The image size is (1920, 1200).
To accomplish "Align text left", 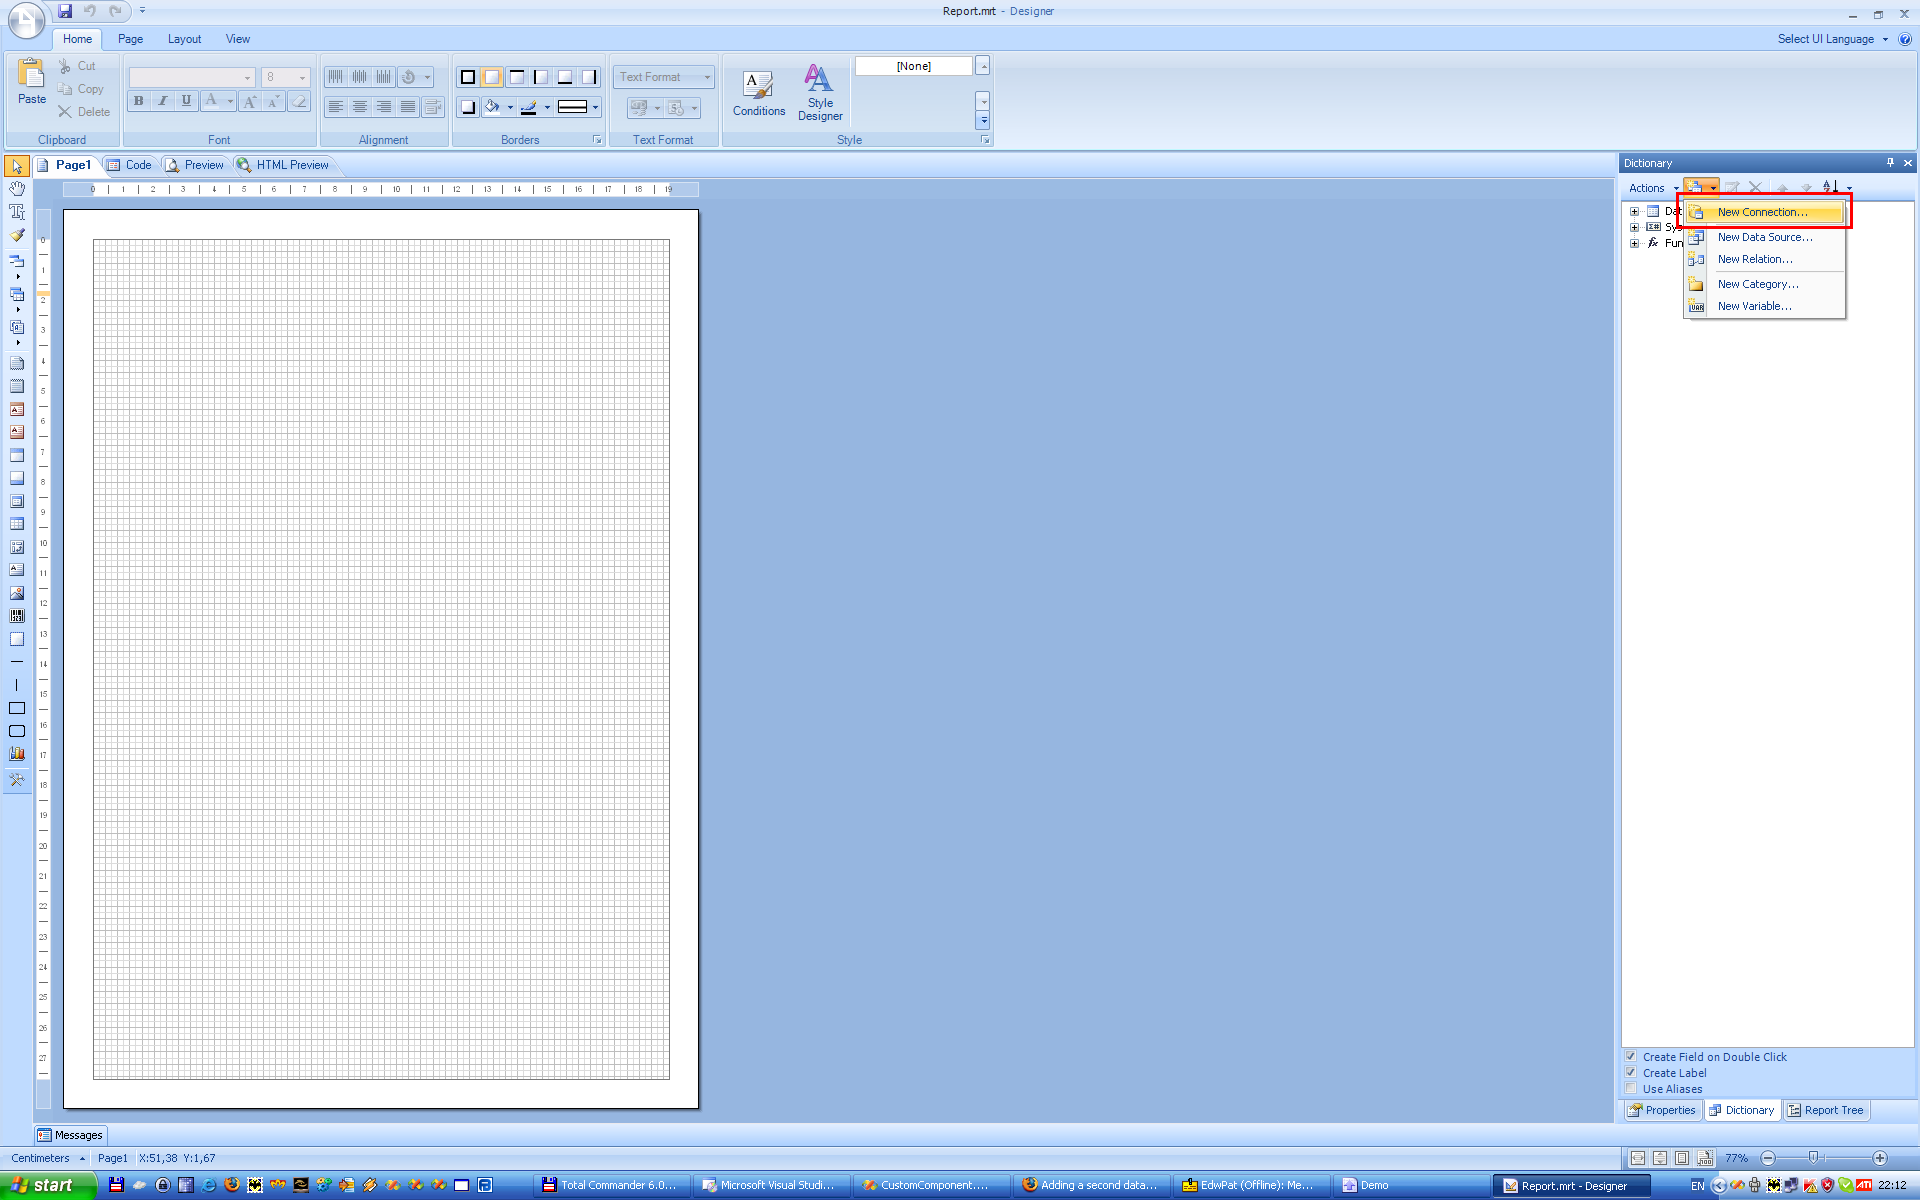I will 336,107.
